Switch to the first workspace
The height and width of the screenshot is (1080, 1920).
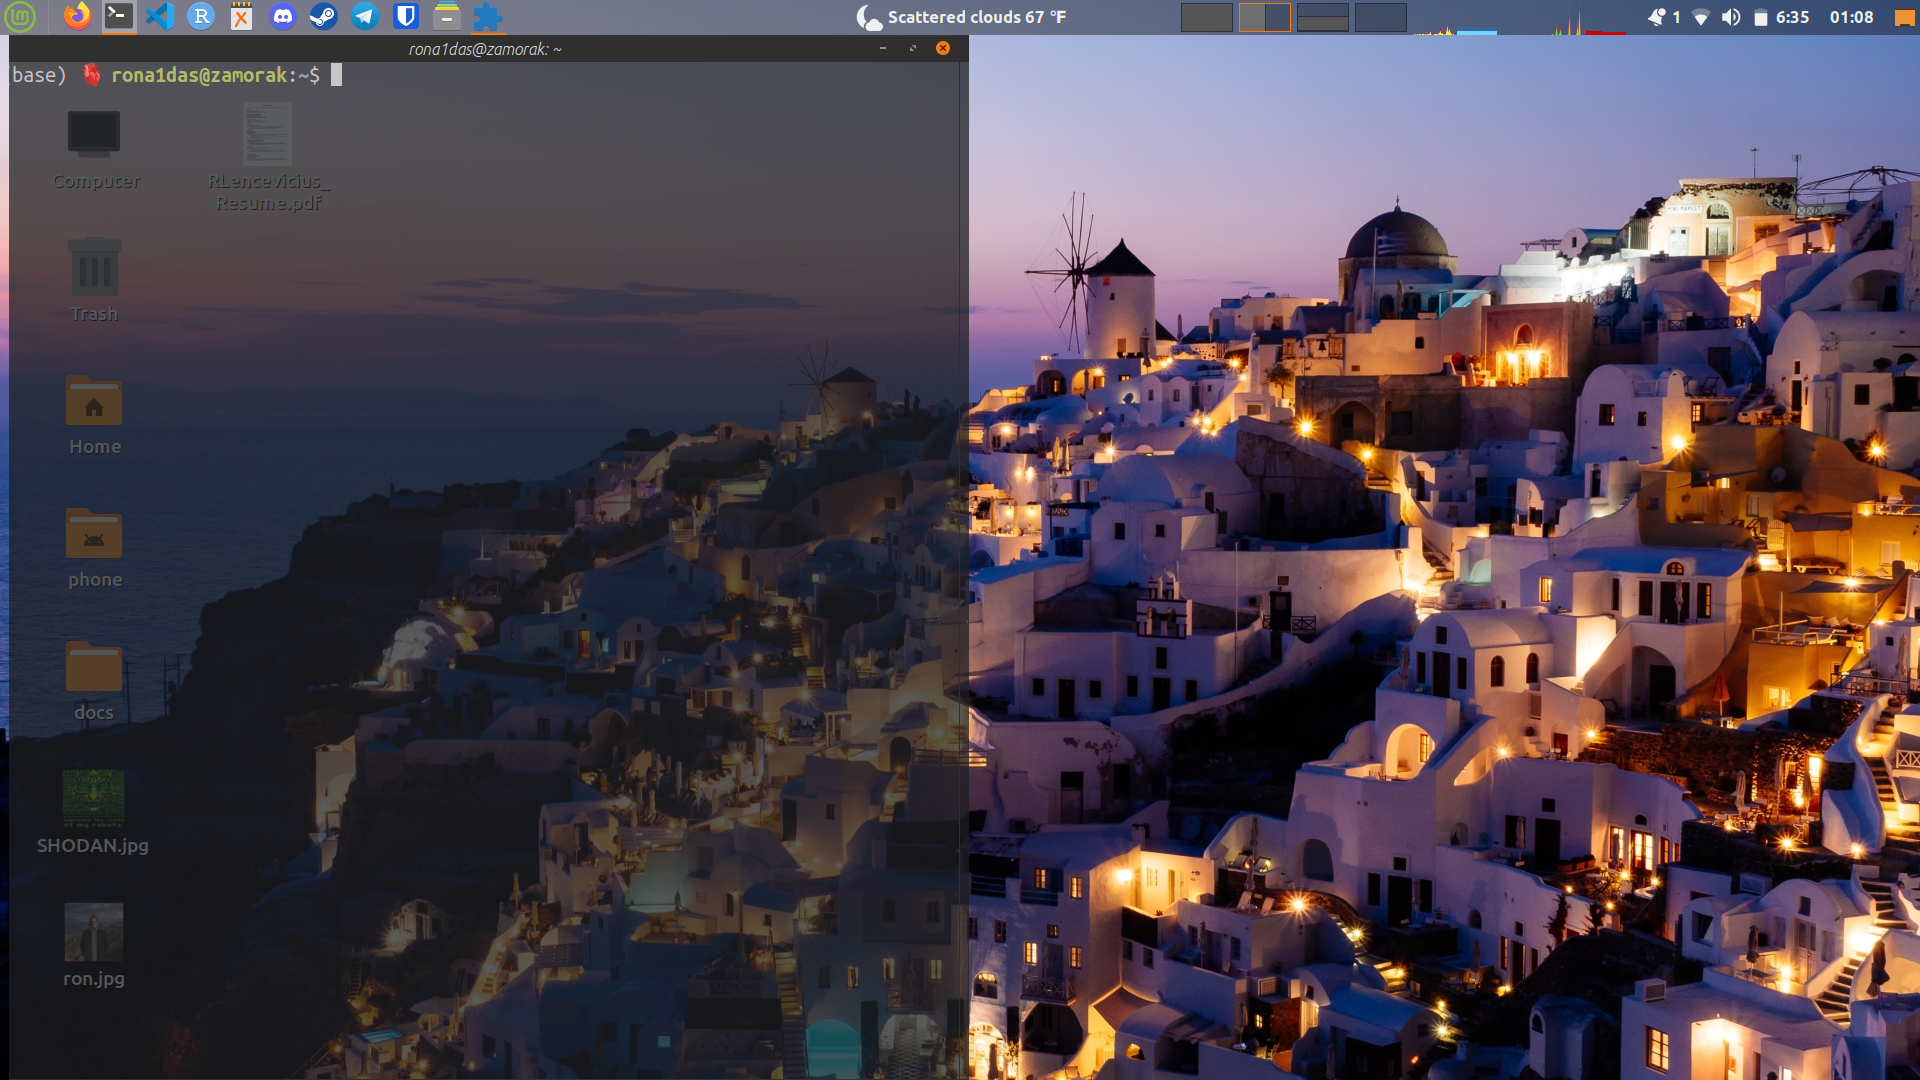coord(1206,17)
